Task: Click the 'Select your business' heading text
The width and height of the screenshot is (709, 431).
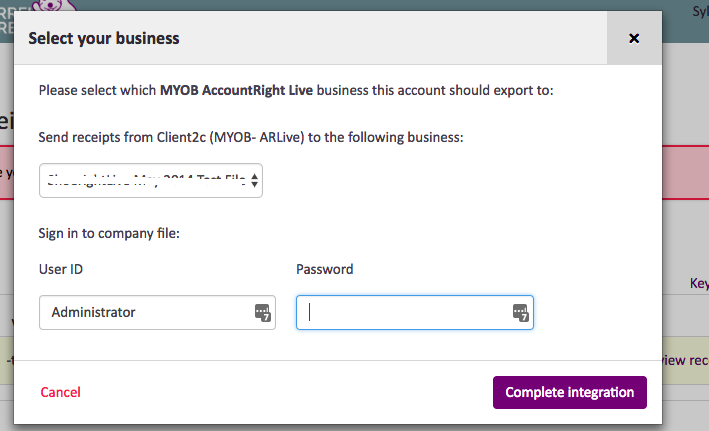Action: 104,38
